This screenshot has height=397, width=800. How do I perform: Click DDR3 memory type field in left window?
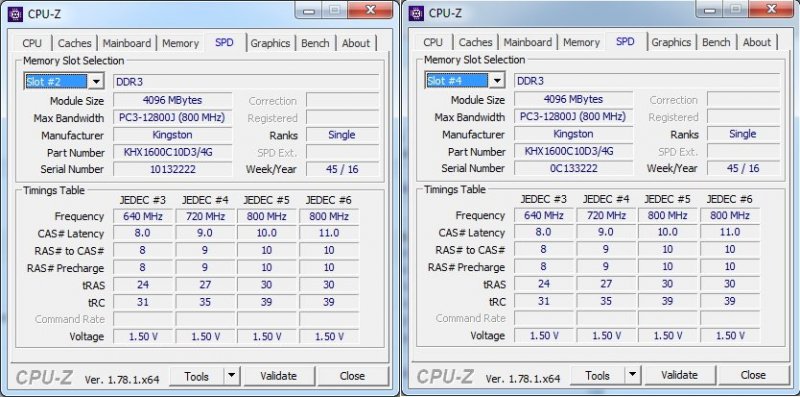(x=246, y=82)
